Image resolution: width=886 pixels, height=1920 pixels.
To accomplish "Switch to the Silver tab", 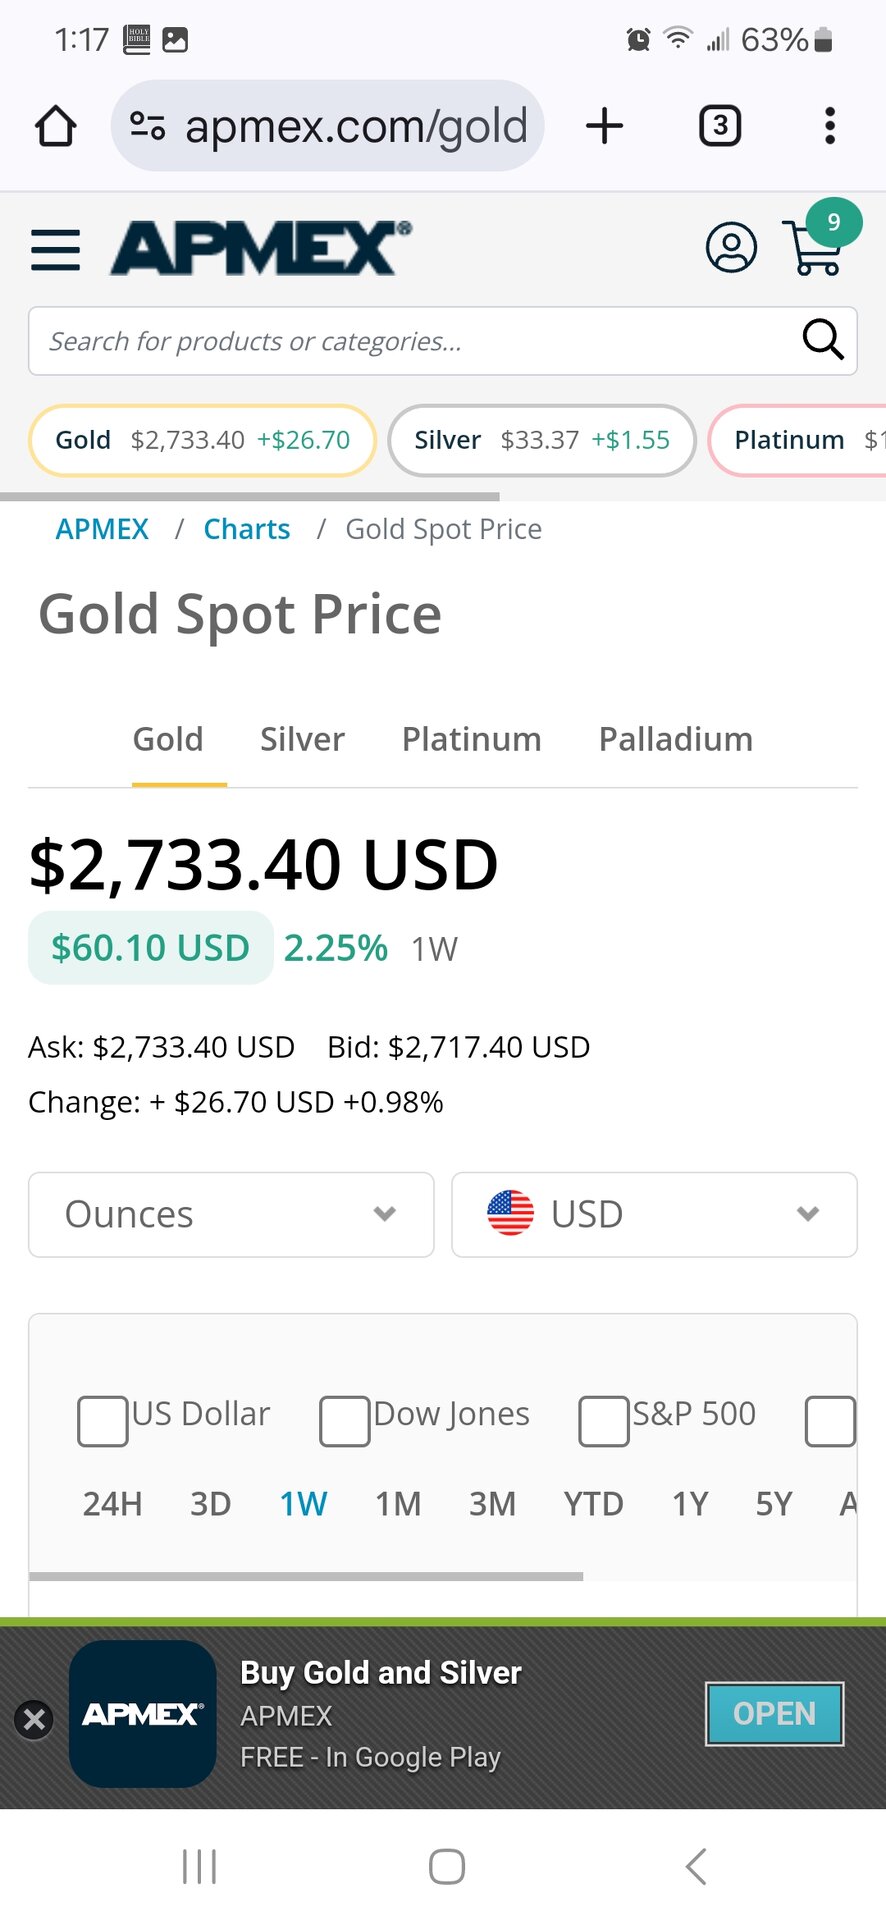I will (x=302, y=739).
